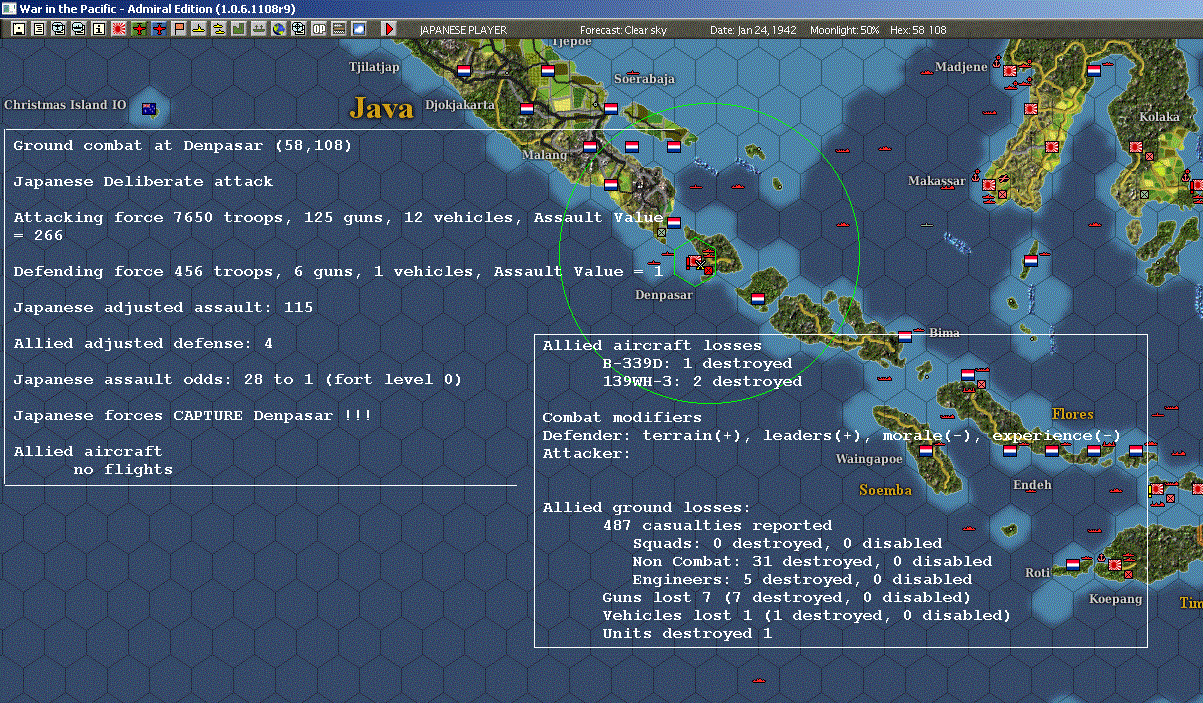
Task: Select red plane on blue background icon
Action: pyautogui.click(x=160, y=29)
